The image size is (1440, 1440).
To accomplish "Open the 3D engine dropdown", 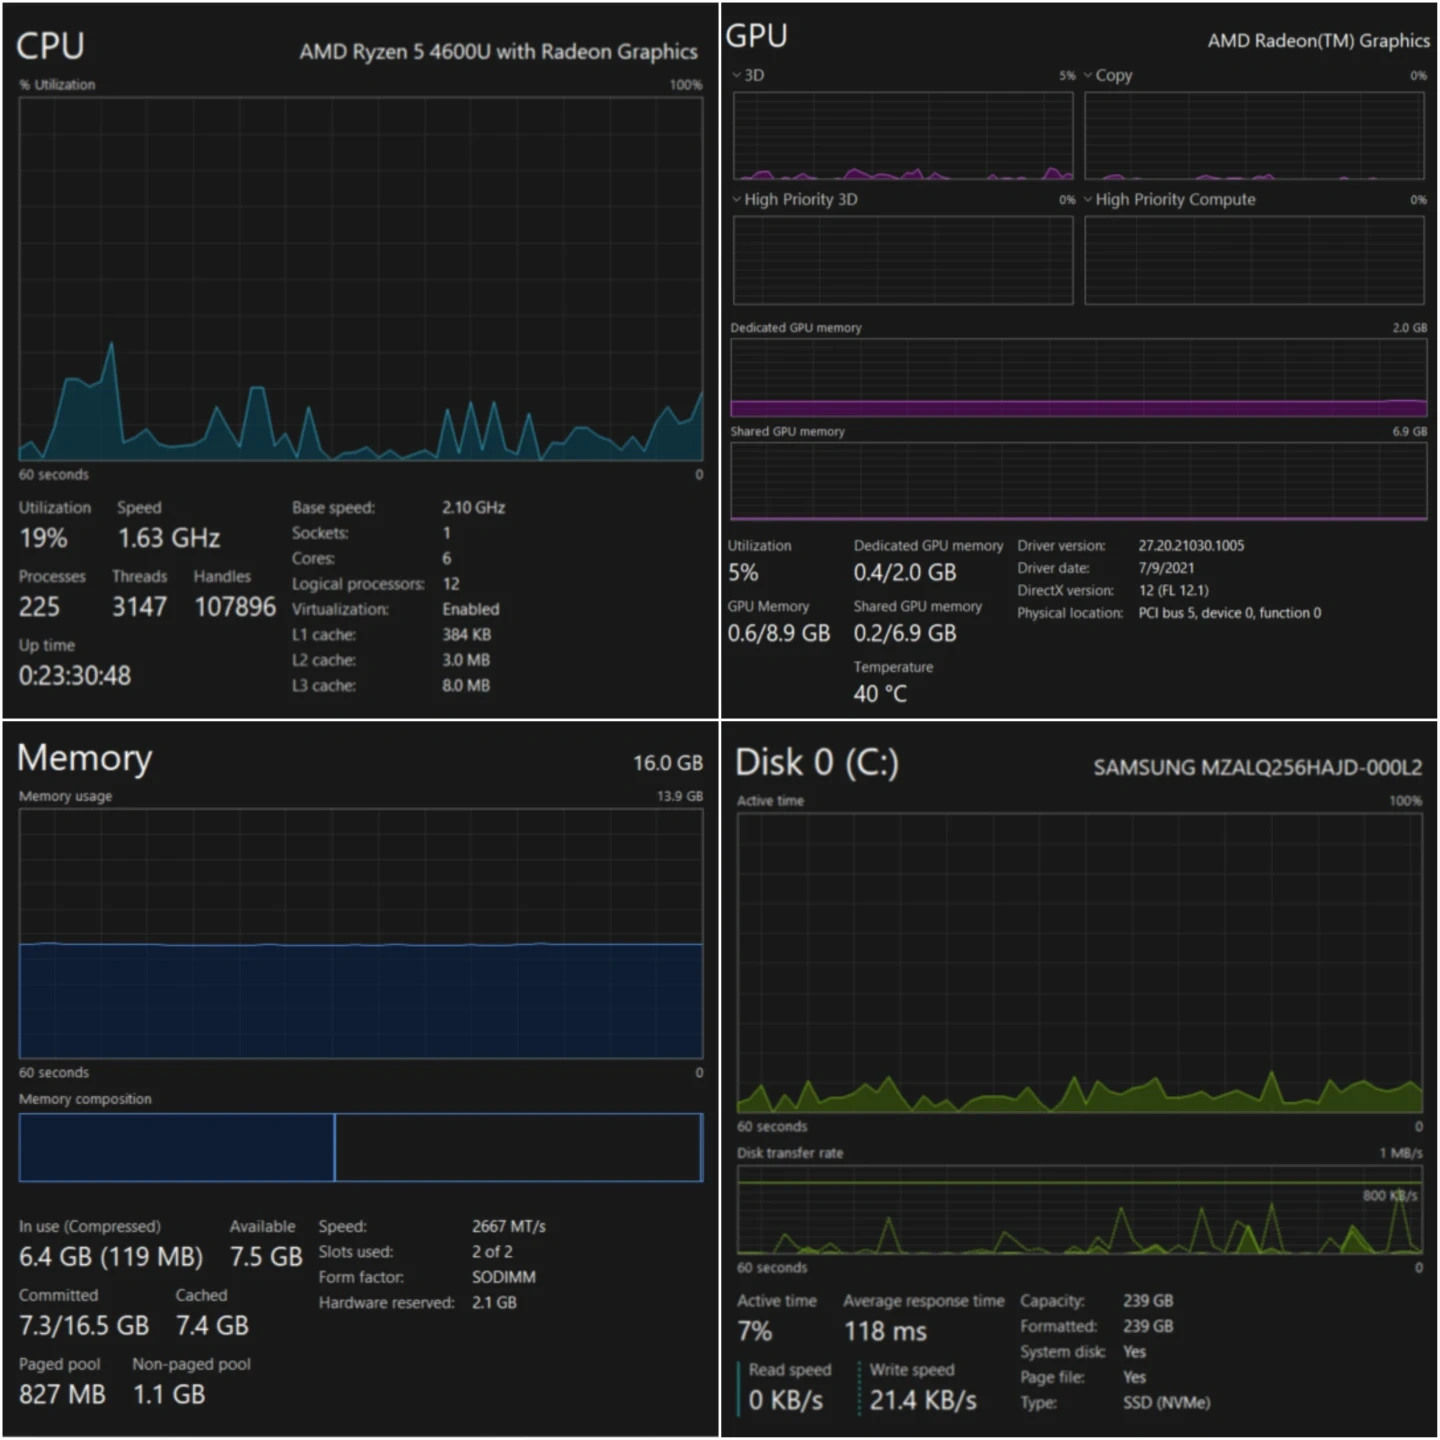I will [747, 75].
